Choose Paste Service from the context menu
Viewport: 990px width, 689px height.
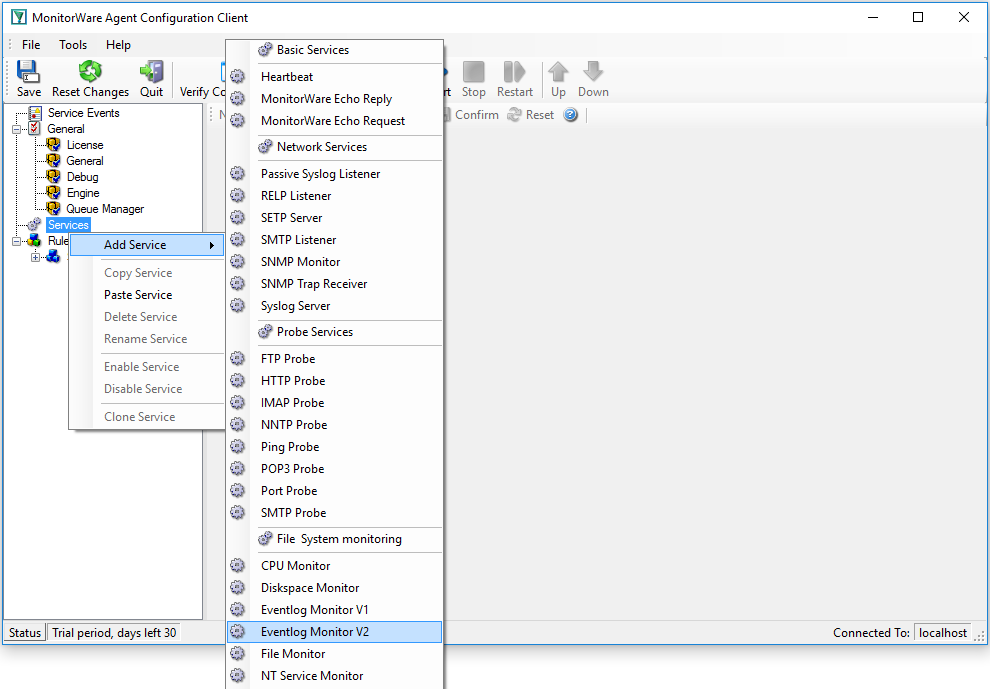pyautogui.click(x=147, y=295)
